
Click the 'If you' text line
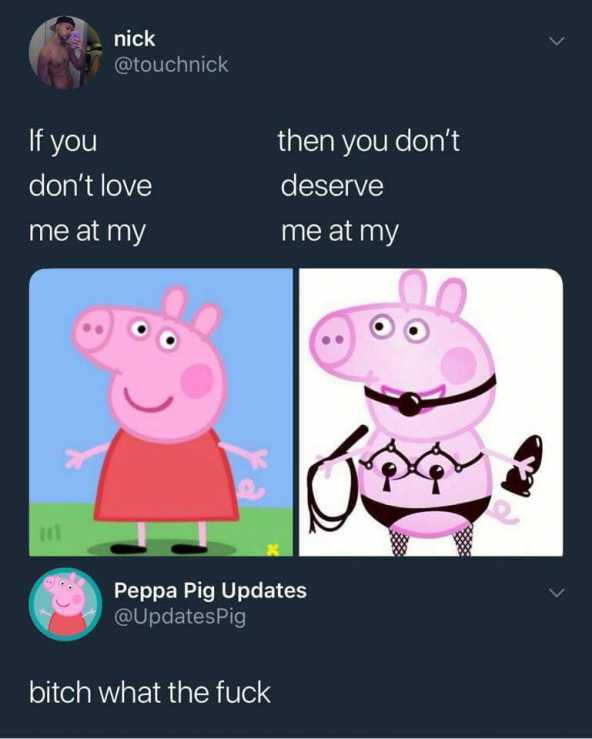[x=63, y=141]
